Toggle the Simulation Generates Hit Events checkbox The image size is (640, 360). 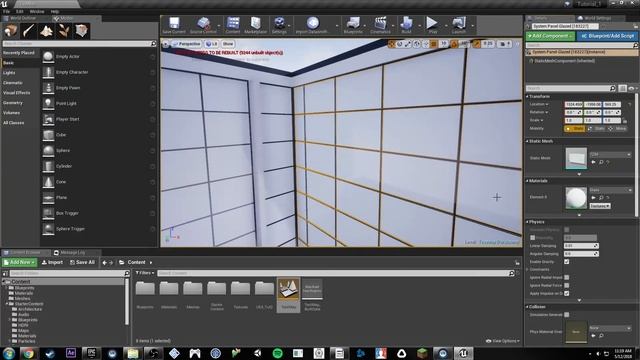tap(567, 315)
